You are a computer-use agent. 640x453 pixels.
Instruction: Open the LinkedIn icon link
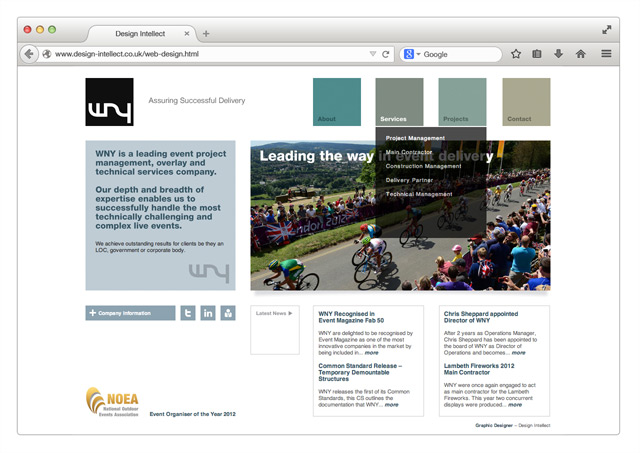pos(208,313)
